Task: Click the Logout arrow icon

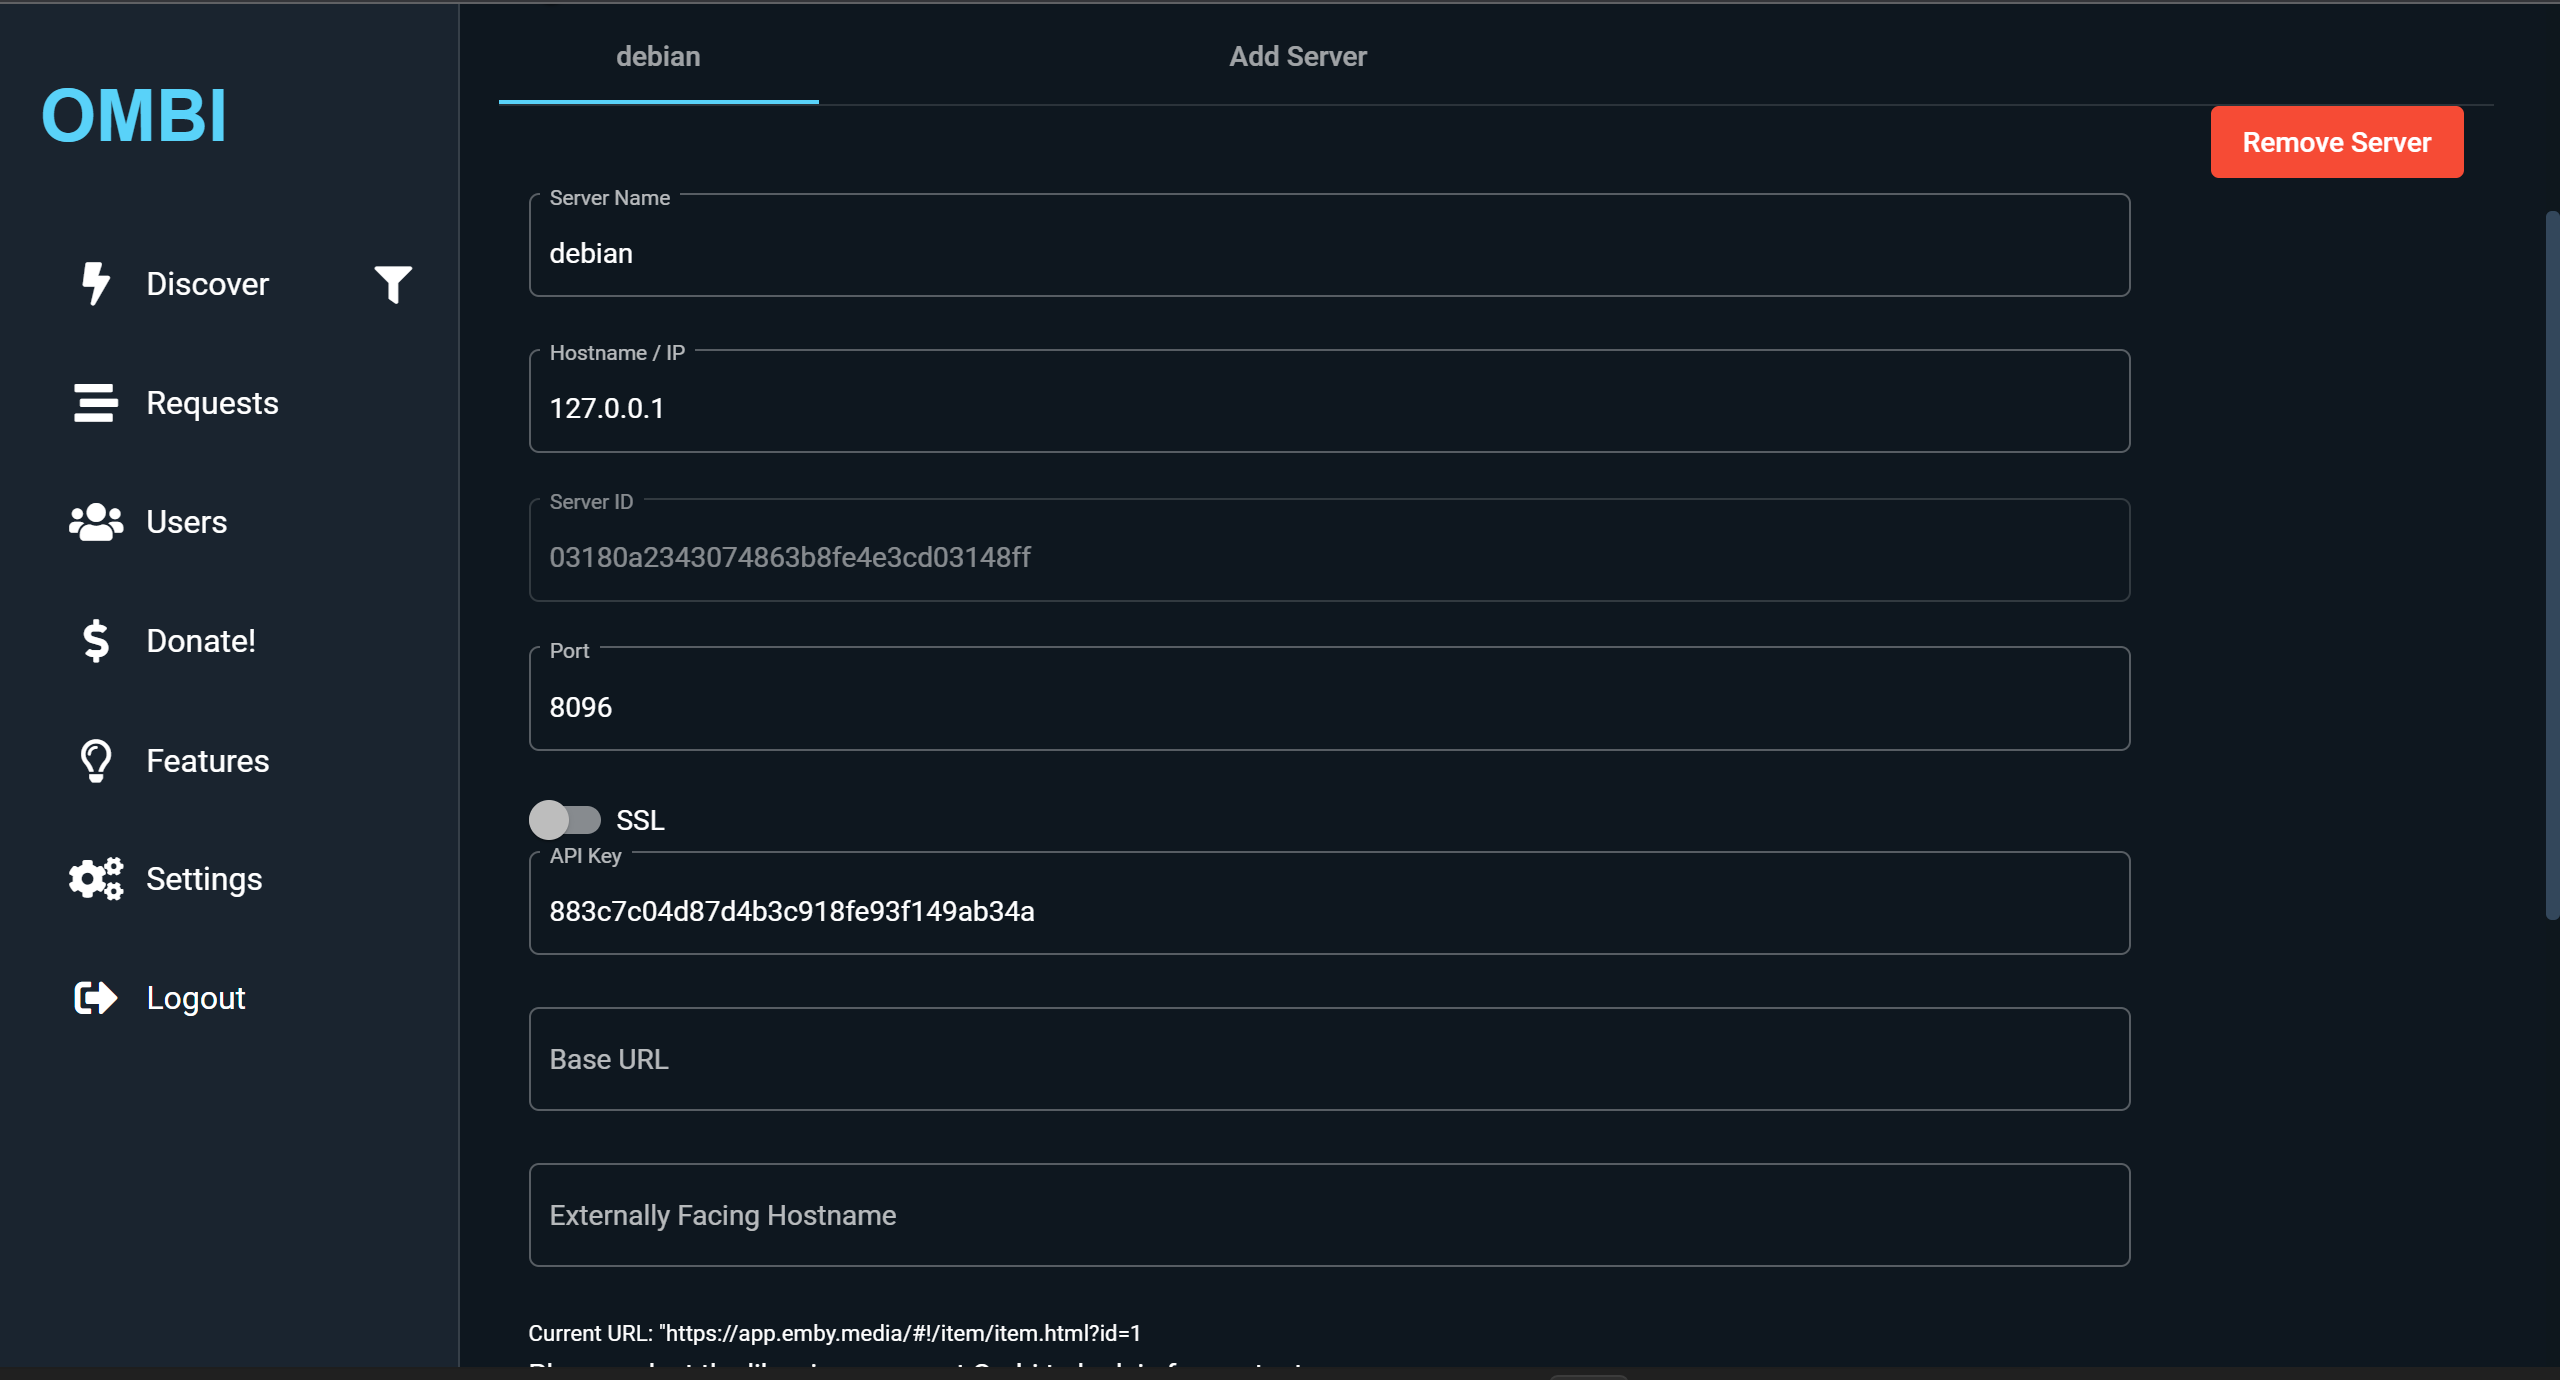Action: pos(95,998)
